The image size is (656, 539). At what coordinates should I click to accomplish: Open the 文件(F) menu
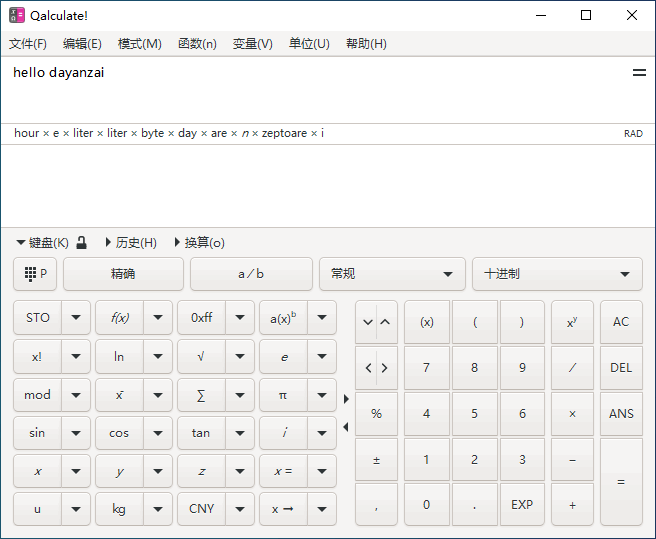pyautogui.click(x=28, y=44)
